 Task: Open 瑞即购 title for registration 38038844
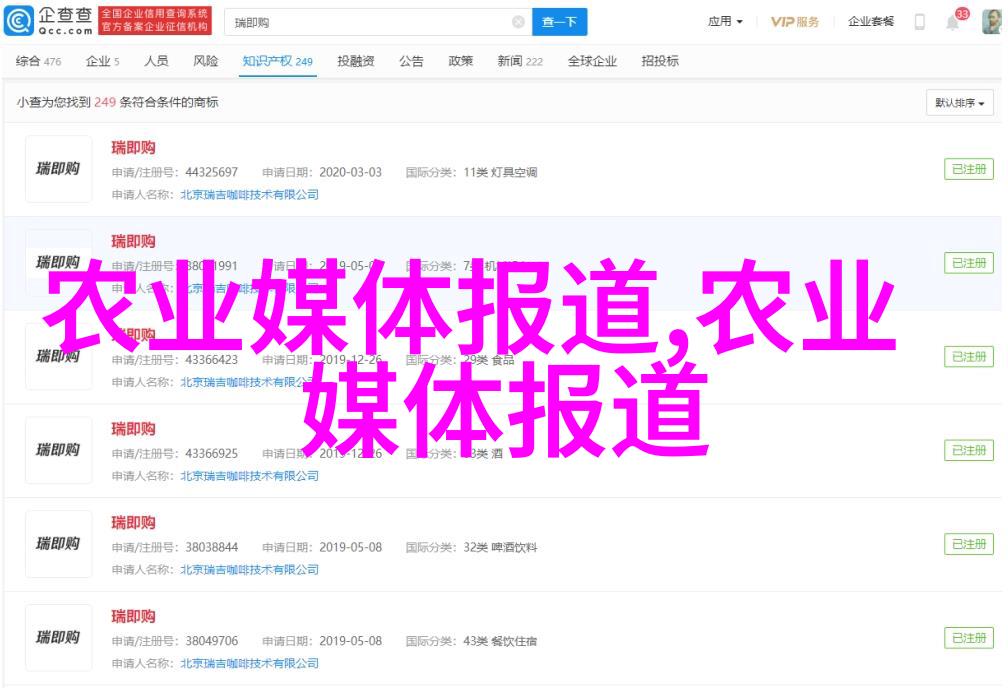point(133,523)
